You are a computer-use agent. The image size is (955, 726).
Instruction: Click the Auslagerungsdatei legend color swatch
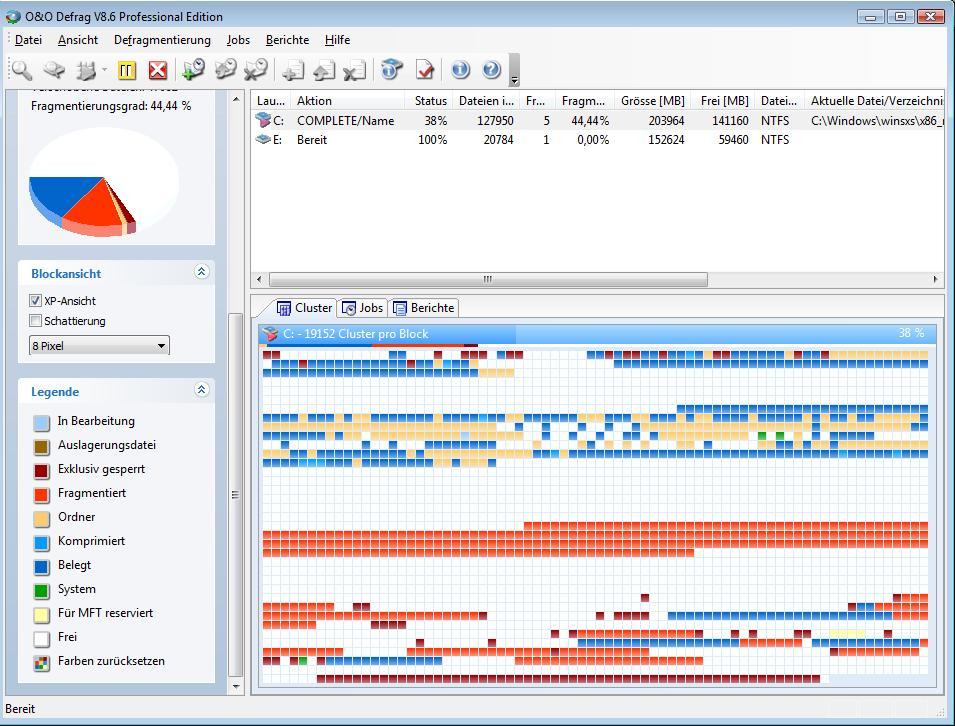(41, 446)
